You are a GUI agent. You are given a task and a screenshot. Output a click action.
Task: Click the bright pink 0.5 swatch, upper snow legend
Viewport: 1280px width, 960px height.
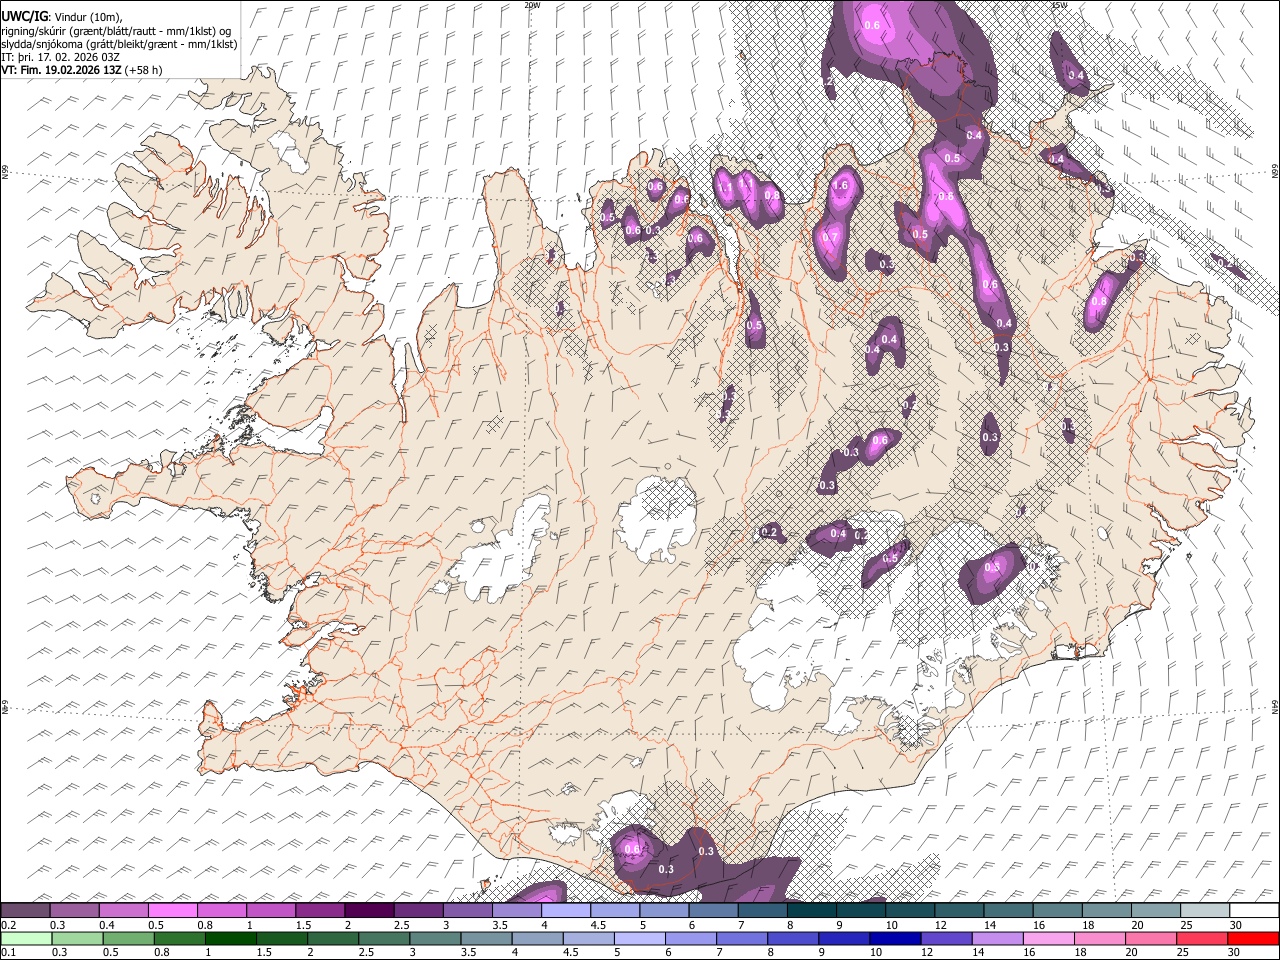173,910
